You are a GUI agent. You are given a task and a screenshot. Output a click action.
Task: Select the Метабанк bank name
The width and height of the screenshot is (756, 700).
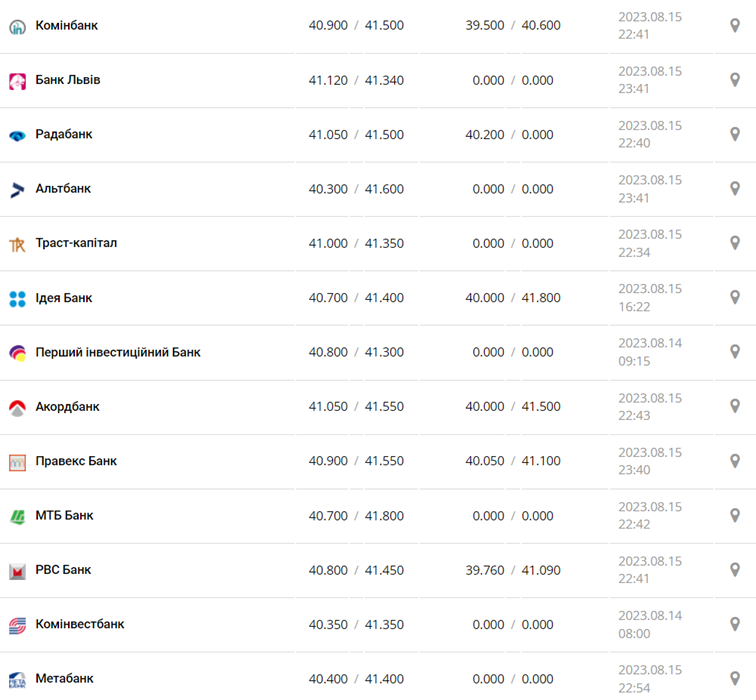64,678
